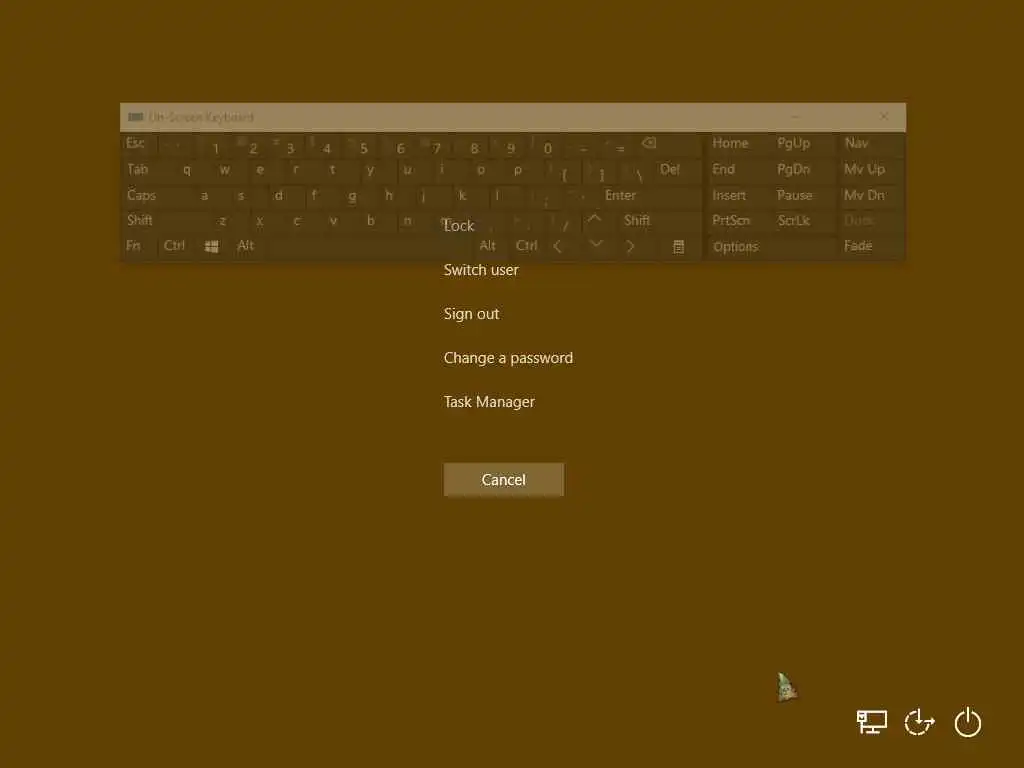Toggle the left Shift key beside z
The height and width of the screenshot is (768, 1024).
[140, 220]
